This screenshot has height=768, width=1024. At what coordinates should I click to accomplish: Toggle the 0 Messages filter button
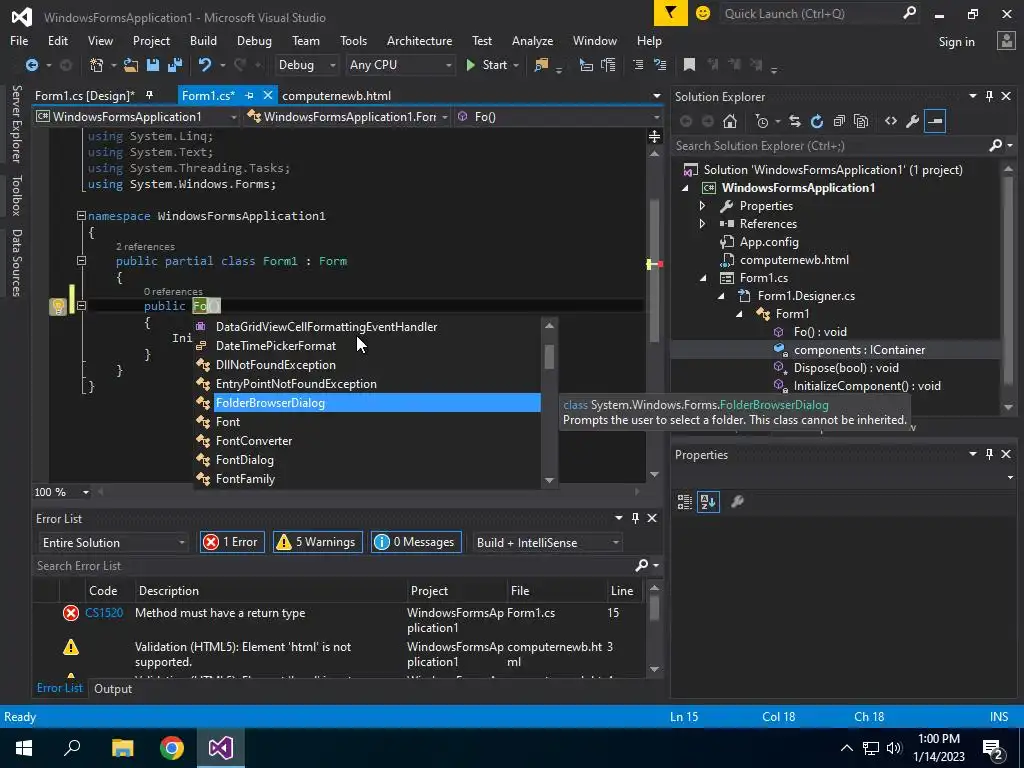[x=416, y=542]
